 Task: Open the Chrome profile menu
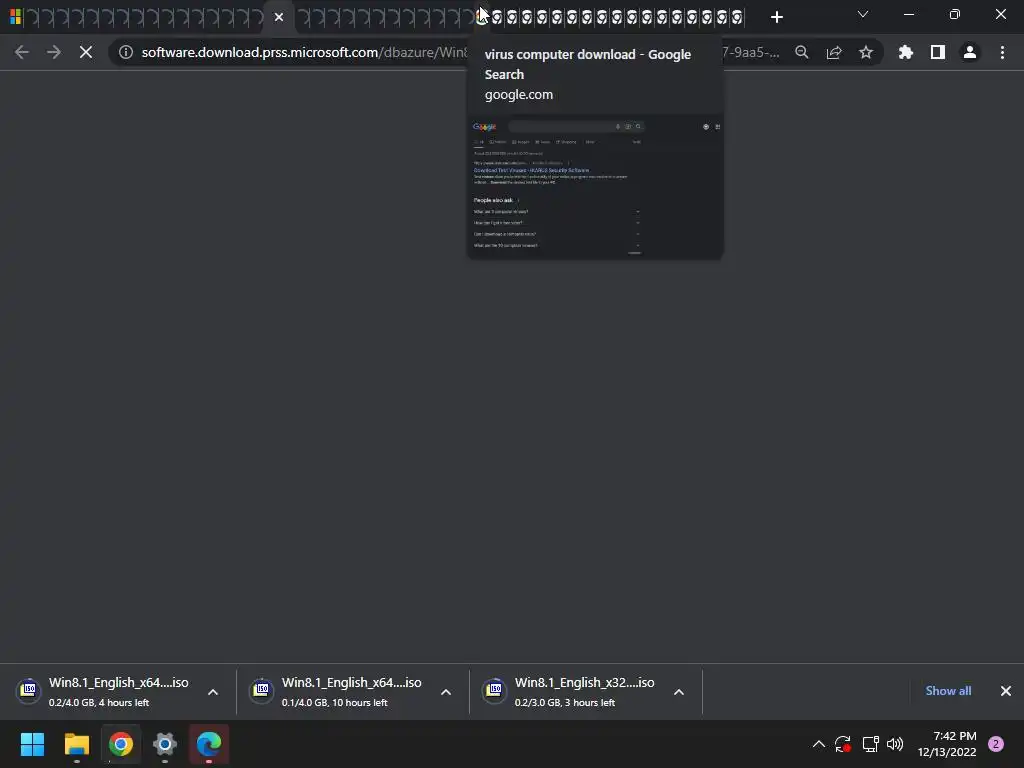coord(970,52)
